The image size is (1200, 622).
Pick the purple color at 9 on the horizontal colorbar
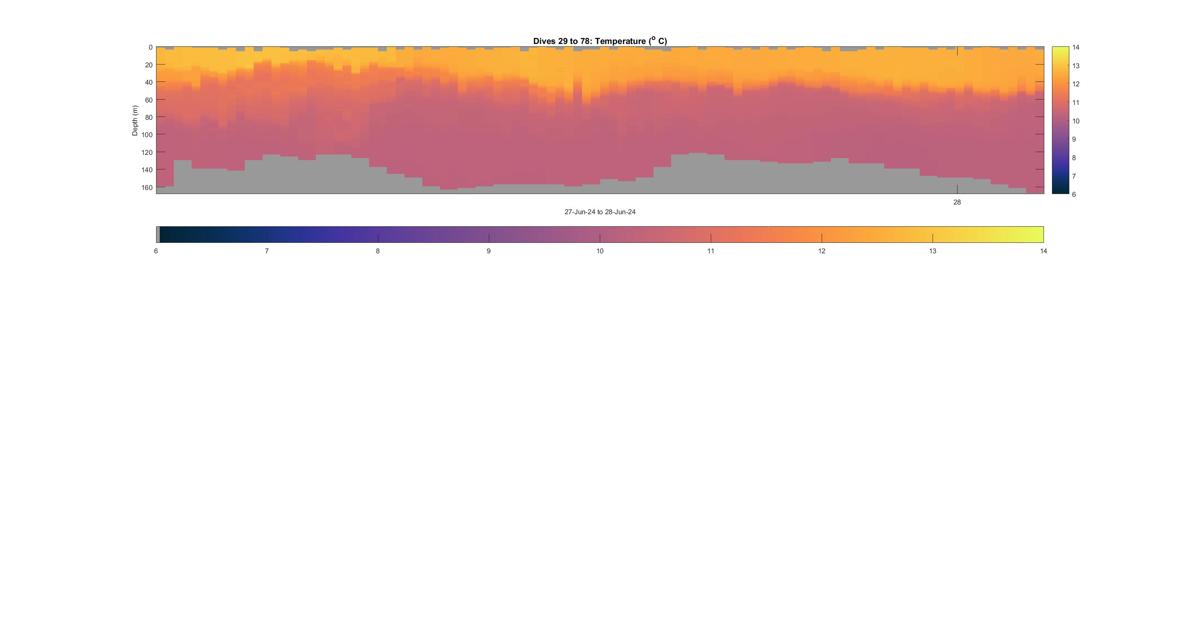pos(489,234)
